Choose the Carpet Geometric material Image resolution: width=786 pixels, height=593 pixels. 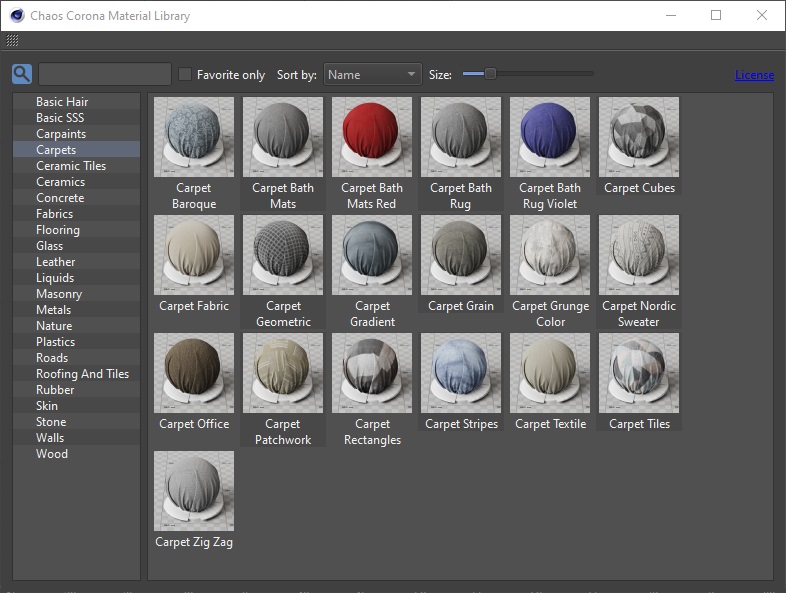tap(283, 255)
